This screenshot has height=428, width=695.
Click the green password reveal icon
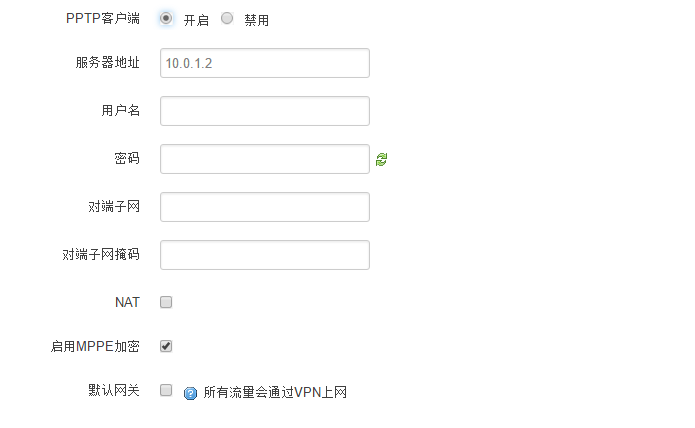pos(381,159)
